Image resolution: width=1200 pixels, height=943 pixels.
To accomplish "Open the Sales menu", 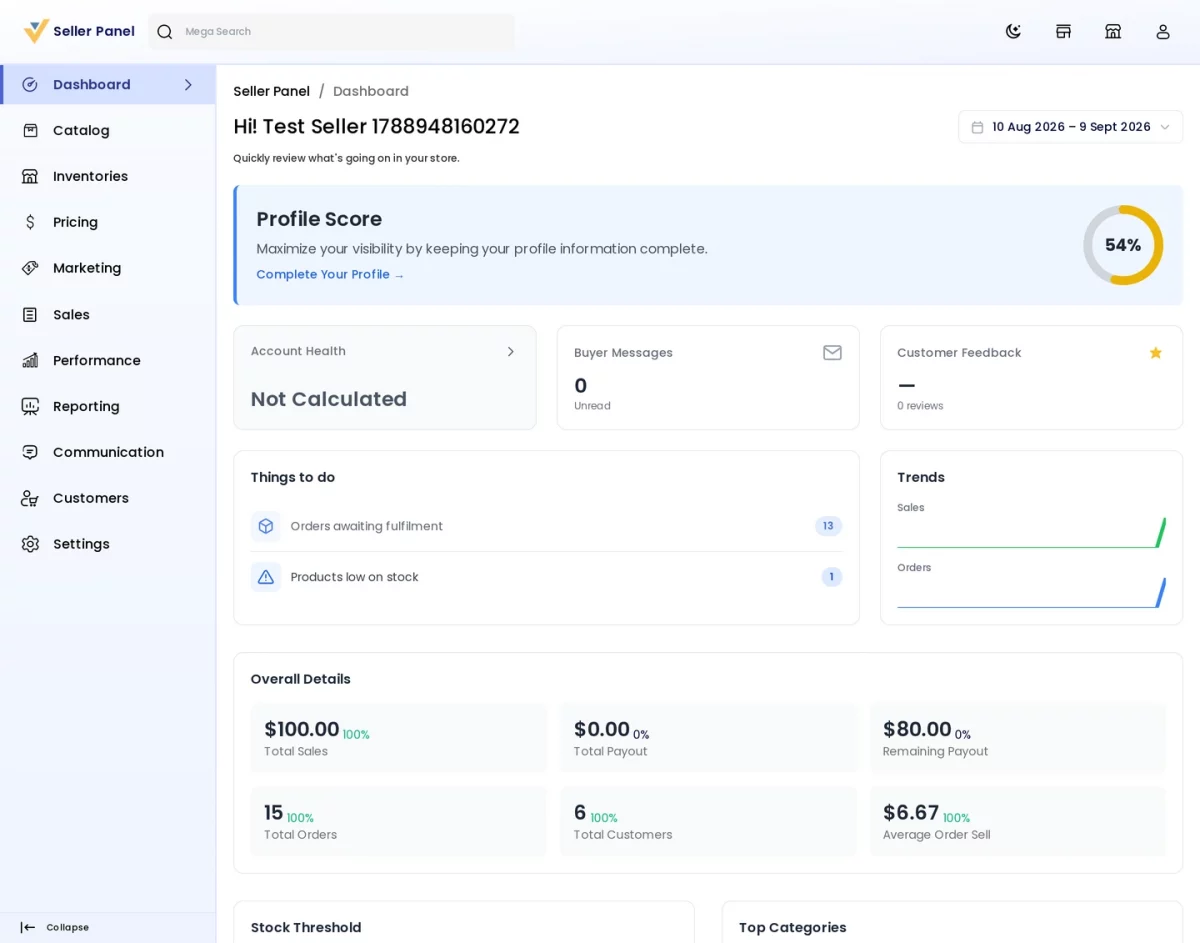I will pyautogui.click(x=108, y=315).
